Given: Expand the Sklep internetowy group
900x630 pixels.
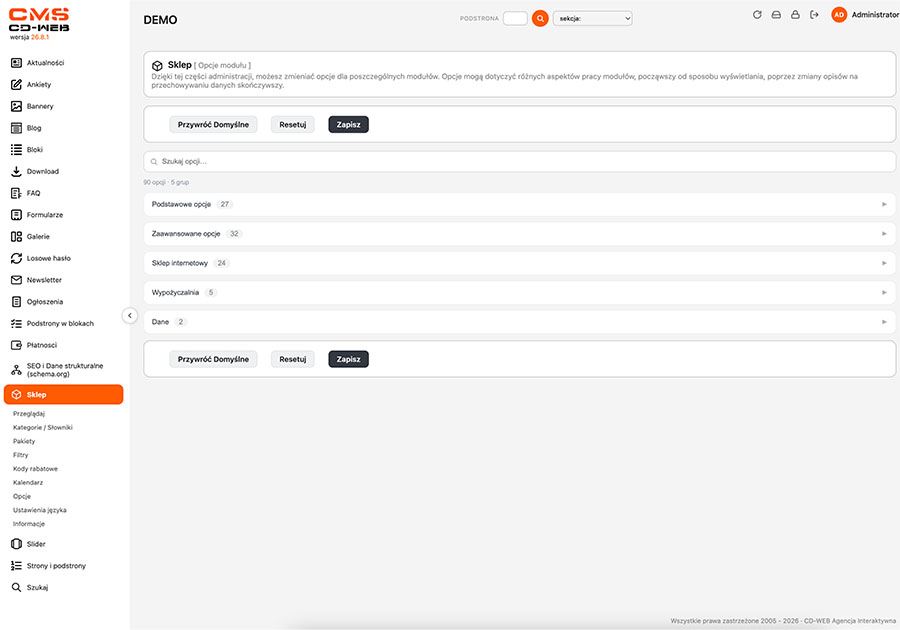Looking at the screenshot, I should coord(519,263).
